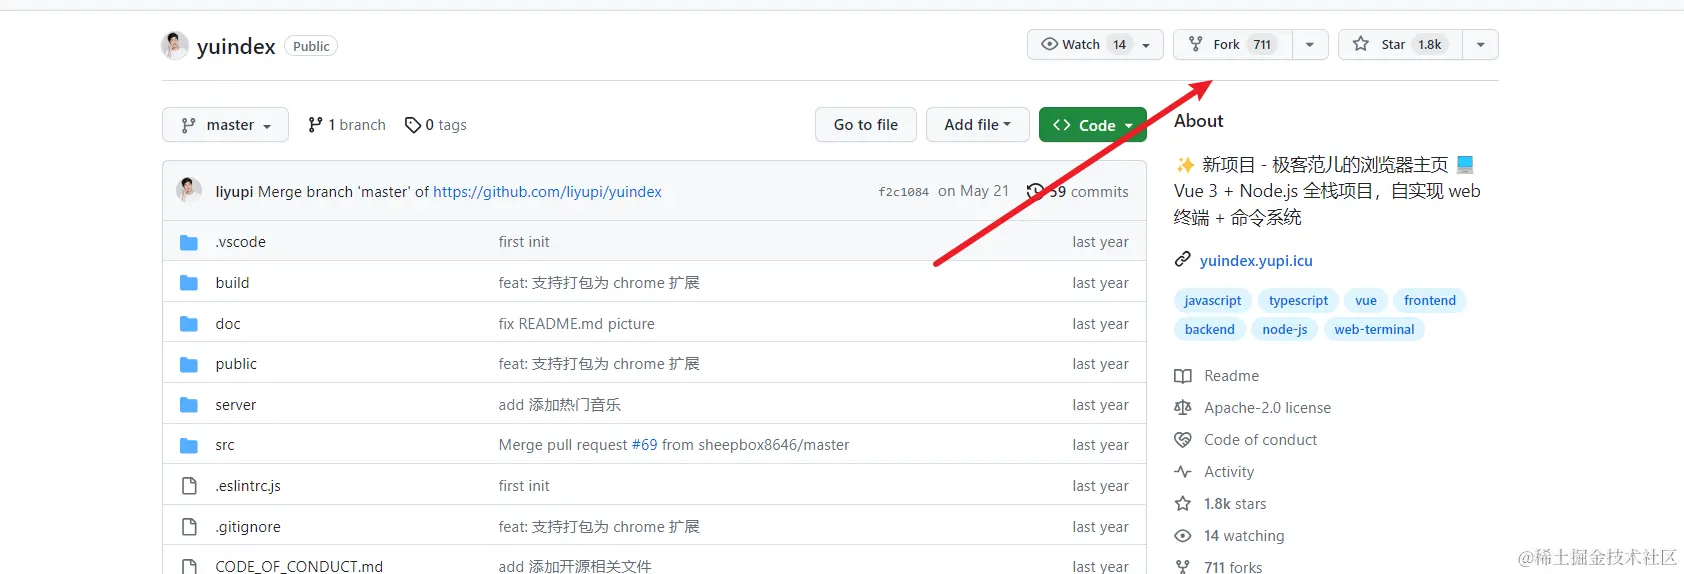The height and width of the screenshot is (574, 1684).
Task: Open pull request #69 link
Action: tap(645, 445)
